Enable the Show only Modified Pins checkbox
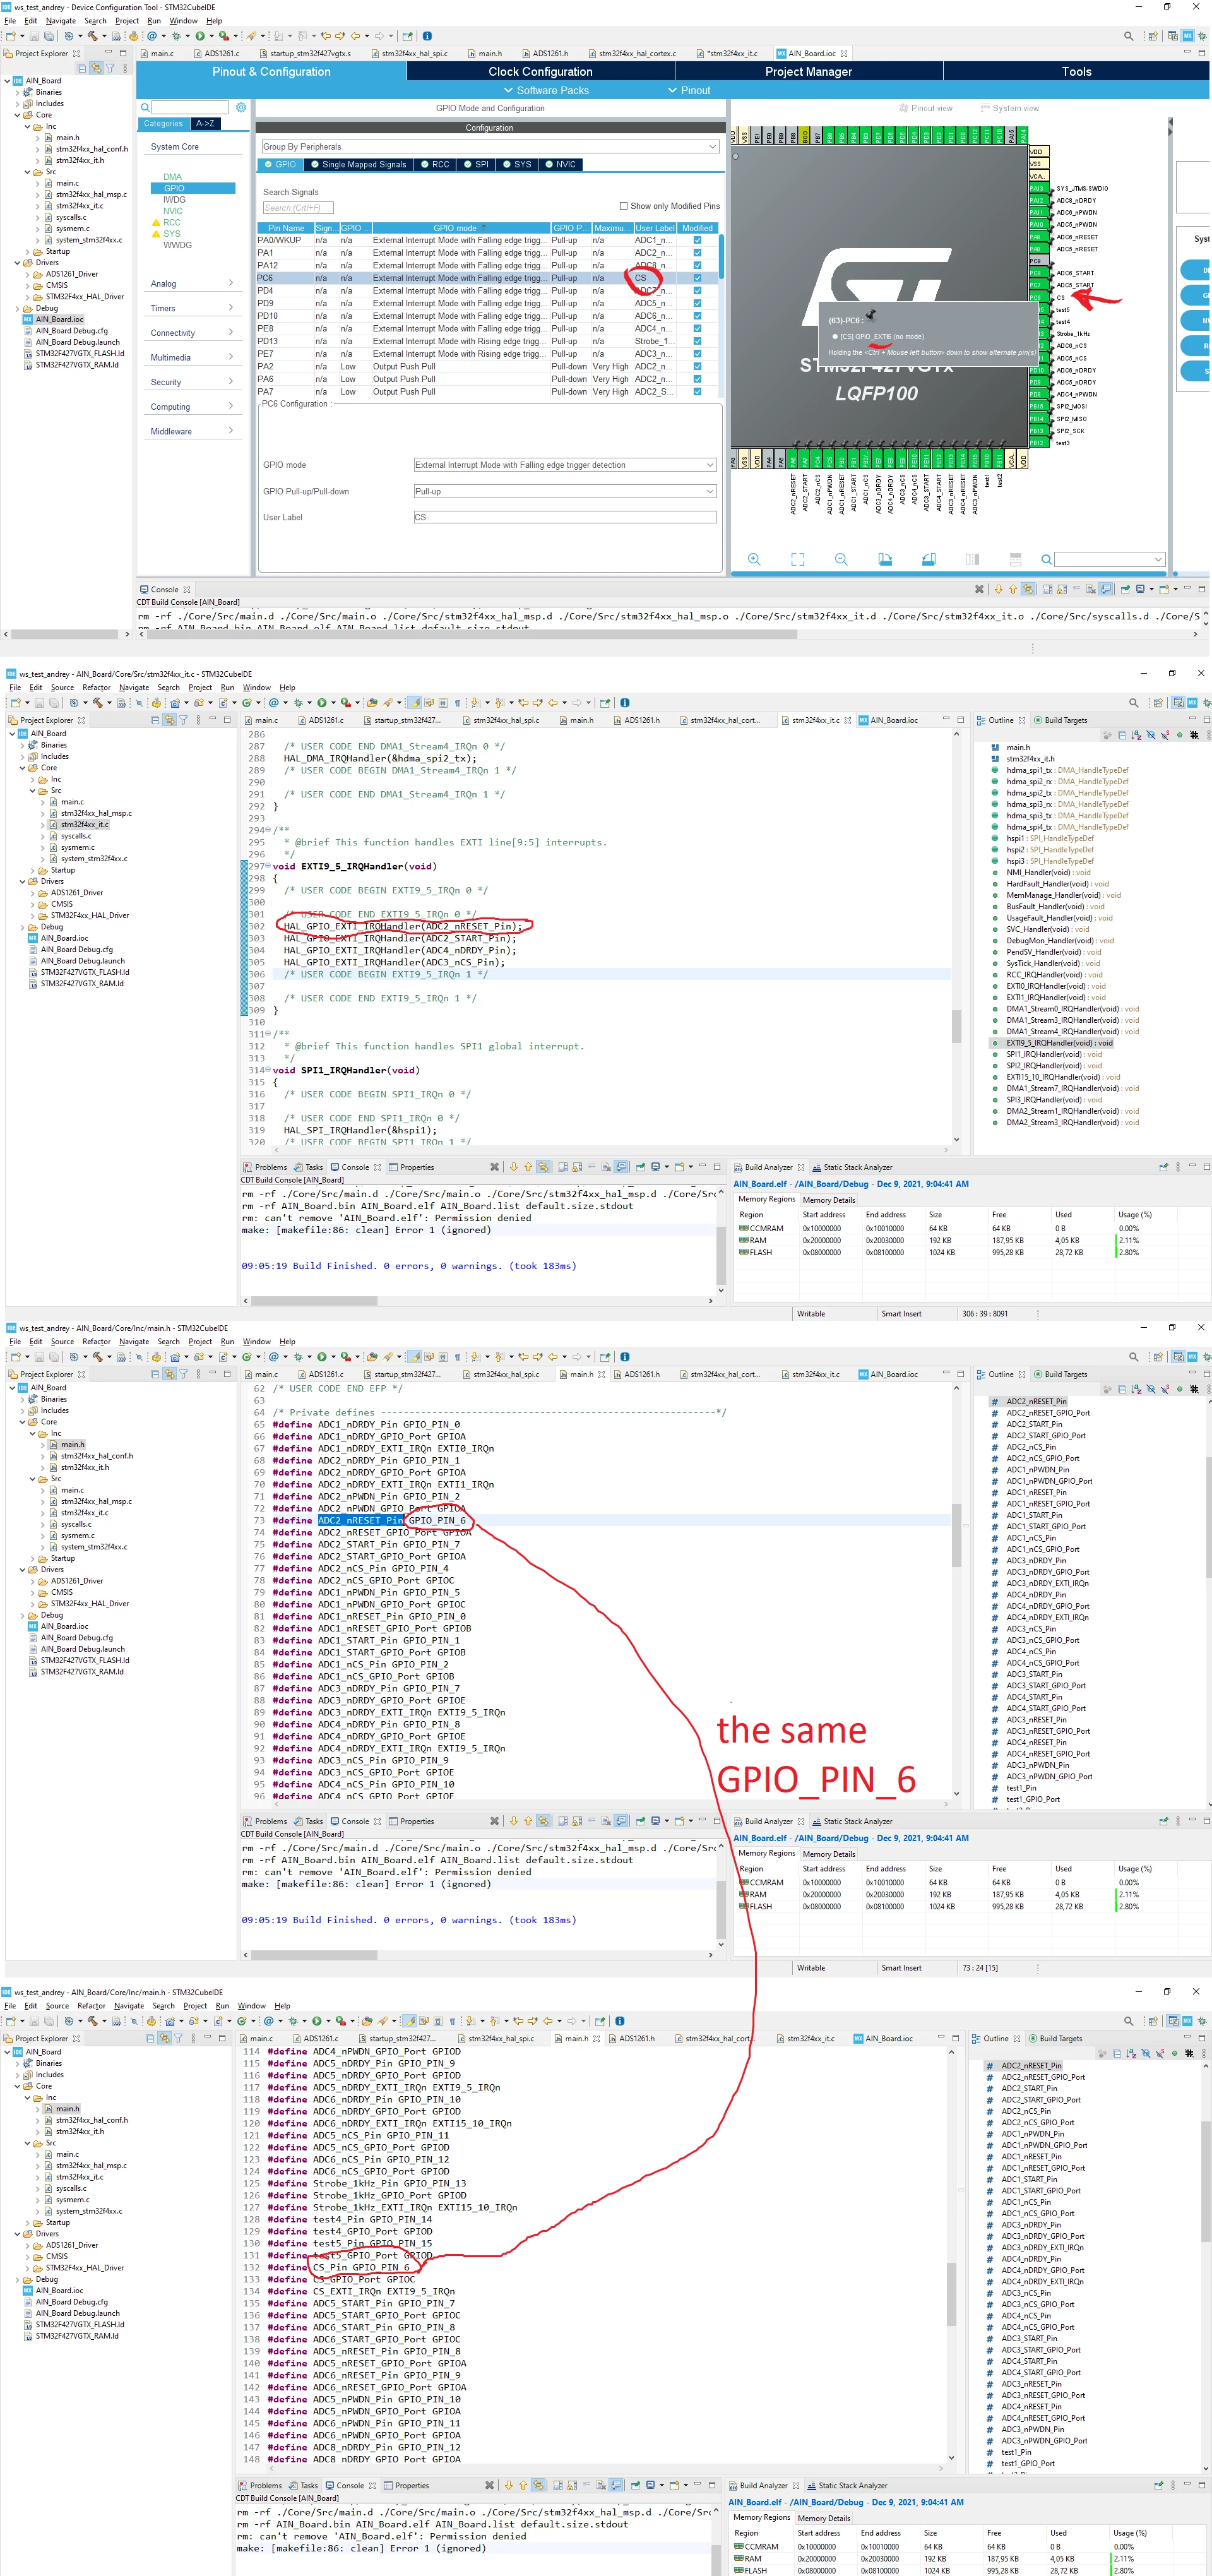Screen dimensions: 1212x2576 [x=624, y=206]
